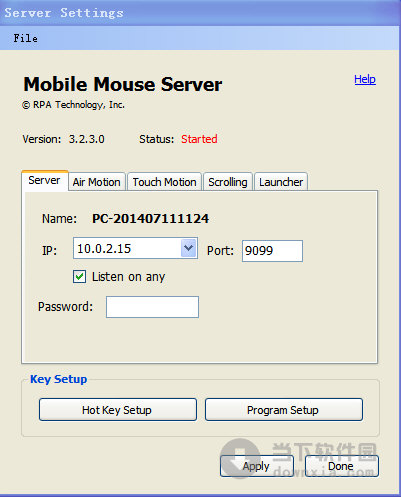
Task: Open the File menu
Action: pos(25,38)
